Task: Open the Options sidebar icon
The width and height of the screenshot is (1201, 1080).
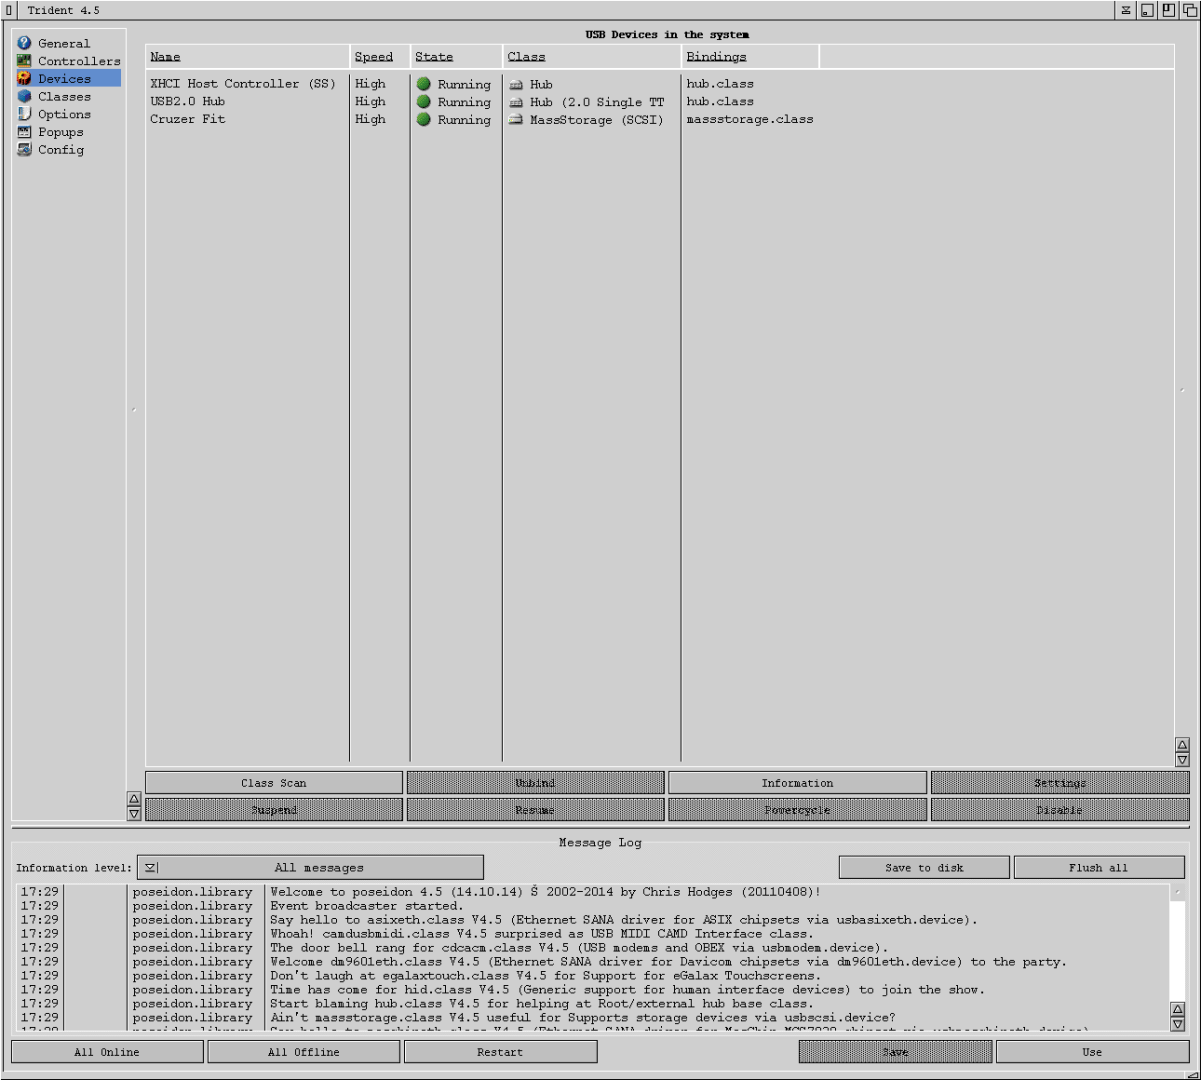Action: pos(24,114)
